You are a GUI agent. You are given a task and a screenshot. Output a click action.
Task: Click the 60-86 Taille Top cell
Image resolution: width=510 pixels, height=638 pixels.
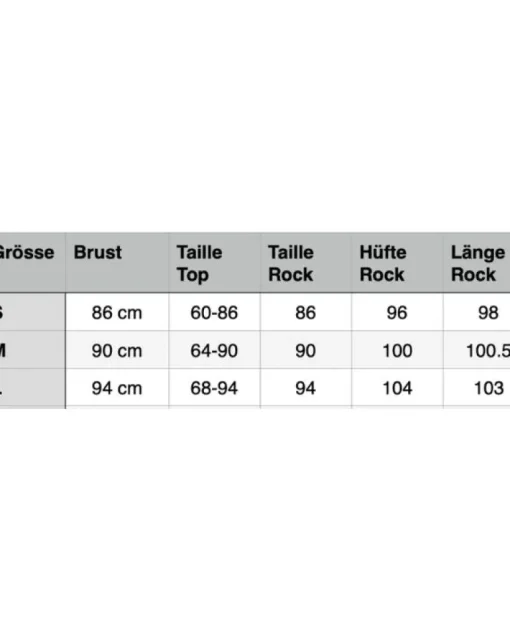tap(215, 312)
